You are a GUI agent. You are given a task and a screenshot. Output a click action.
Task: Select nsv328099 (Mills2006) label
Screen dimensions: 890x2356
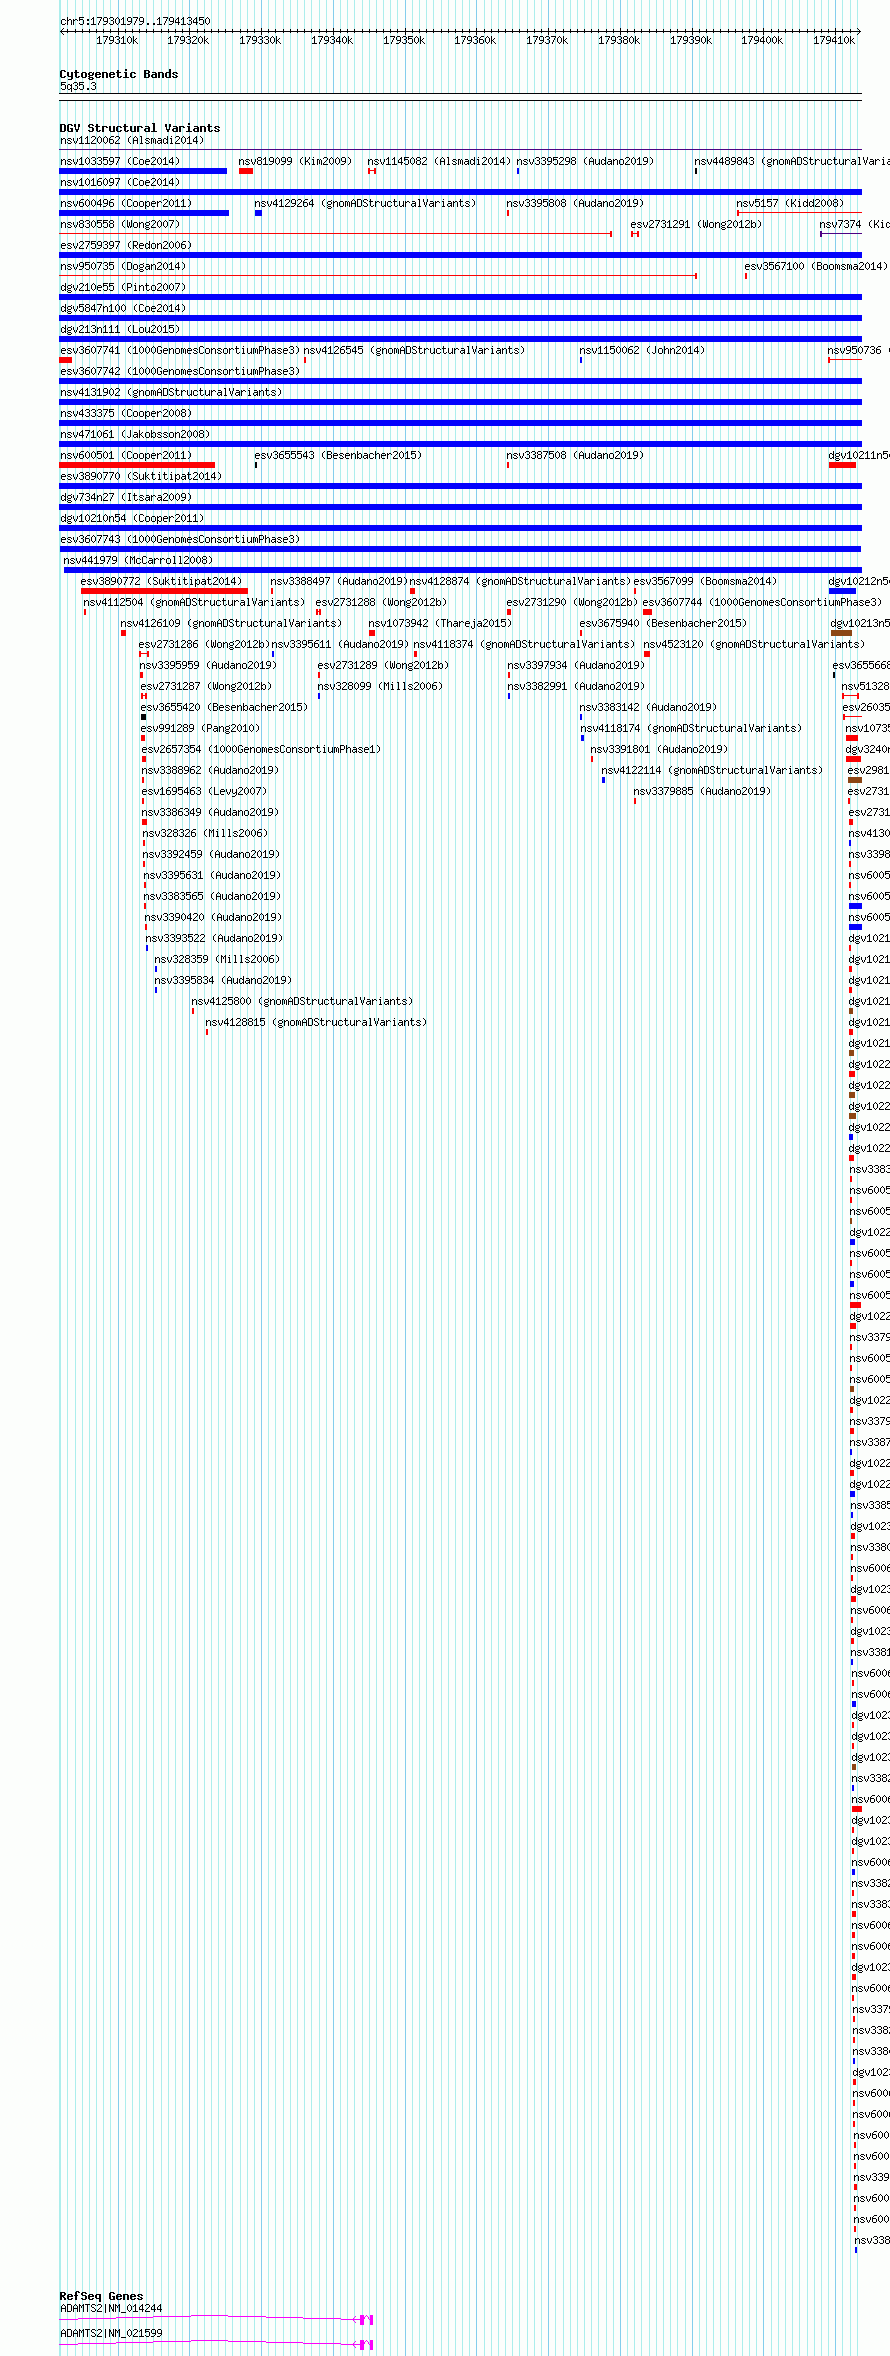coord(380,687)
